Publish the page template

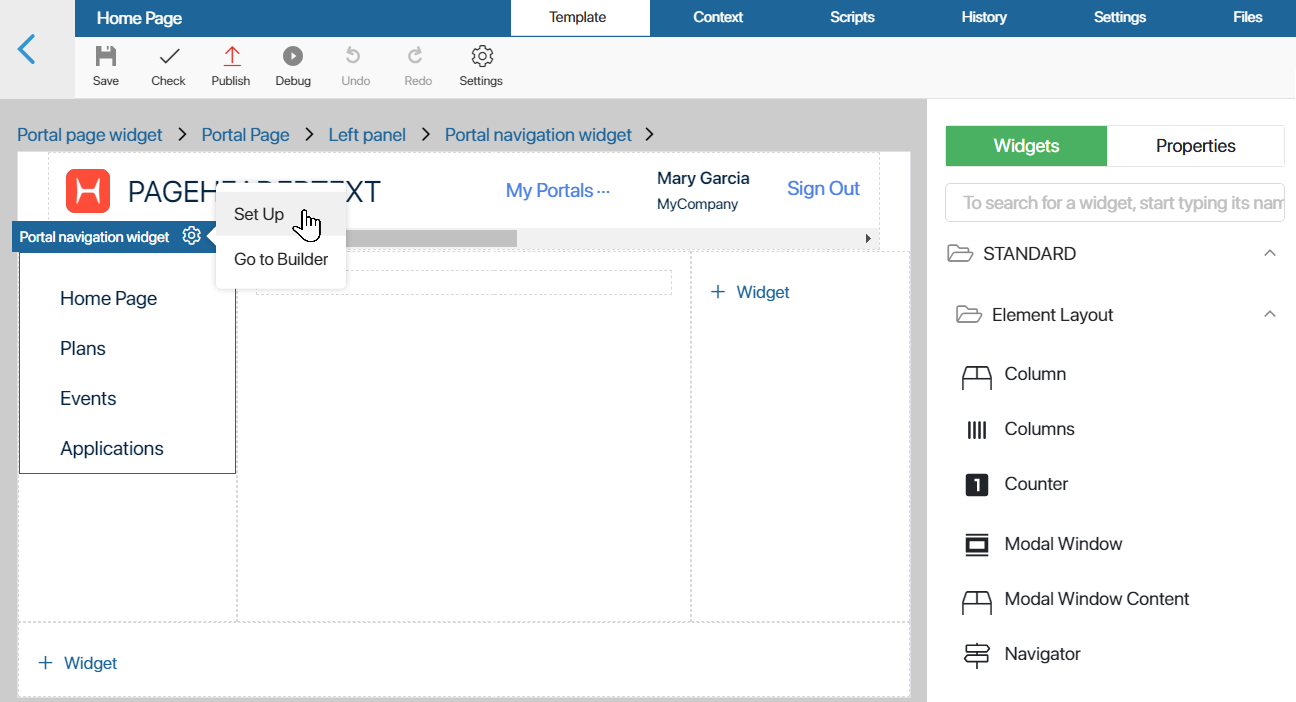tap(231, 56)
